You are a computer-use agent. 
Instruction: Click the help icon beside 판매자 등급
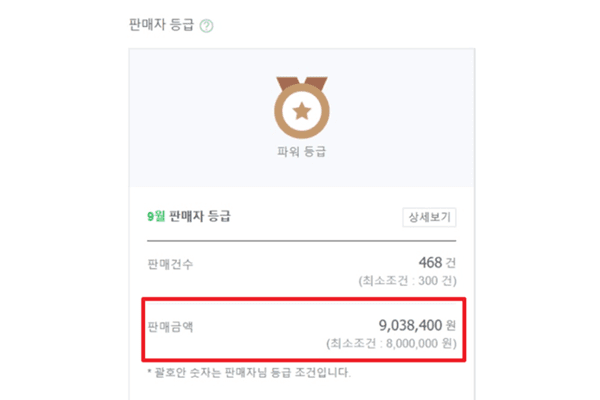[x=207, y=25]
